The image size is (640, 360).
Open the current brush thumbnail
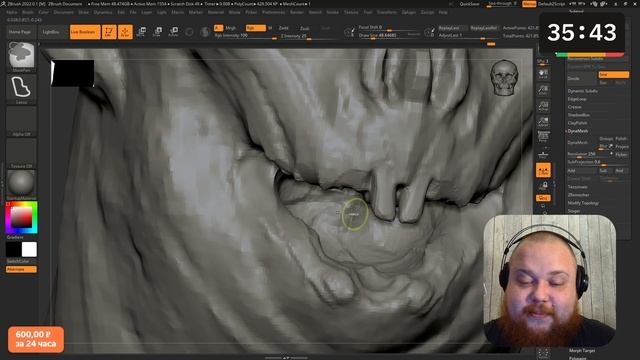21,55
